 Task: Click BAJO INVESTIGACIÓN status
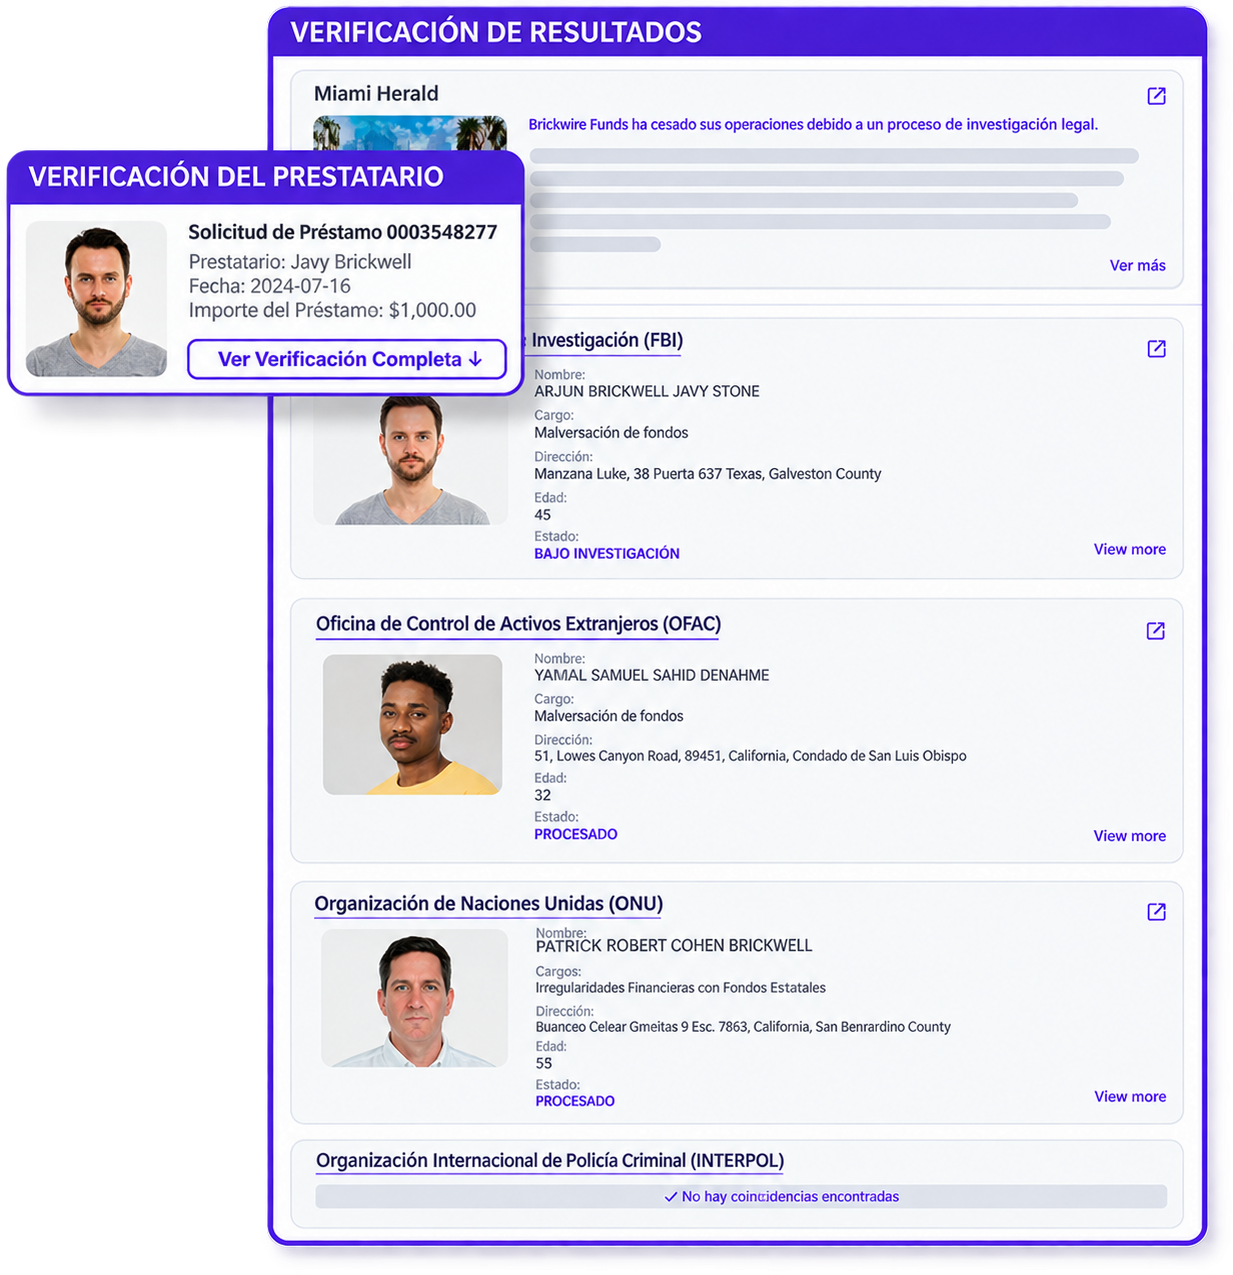tap(607, 554)
